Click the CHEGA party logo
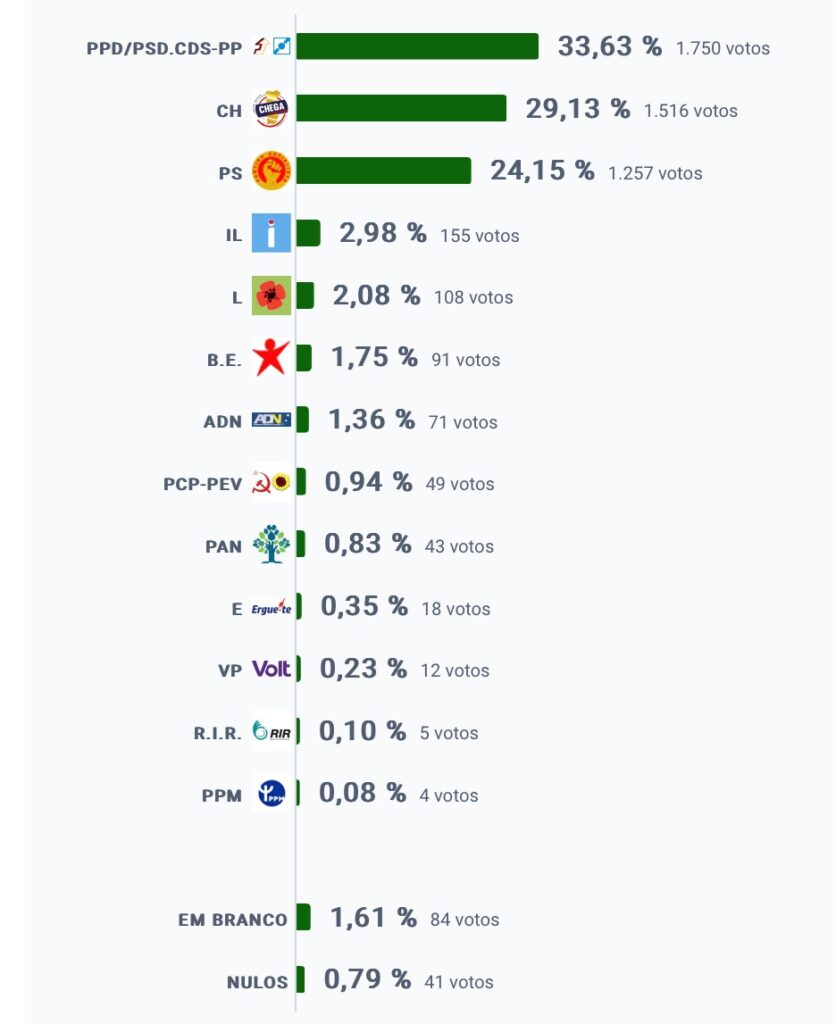 270,108
